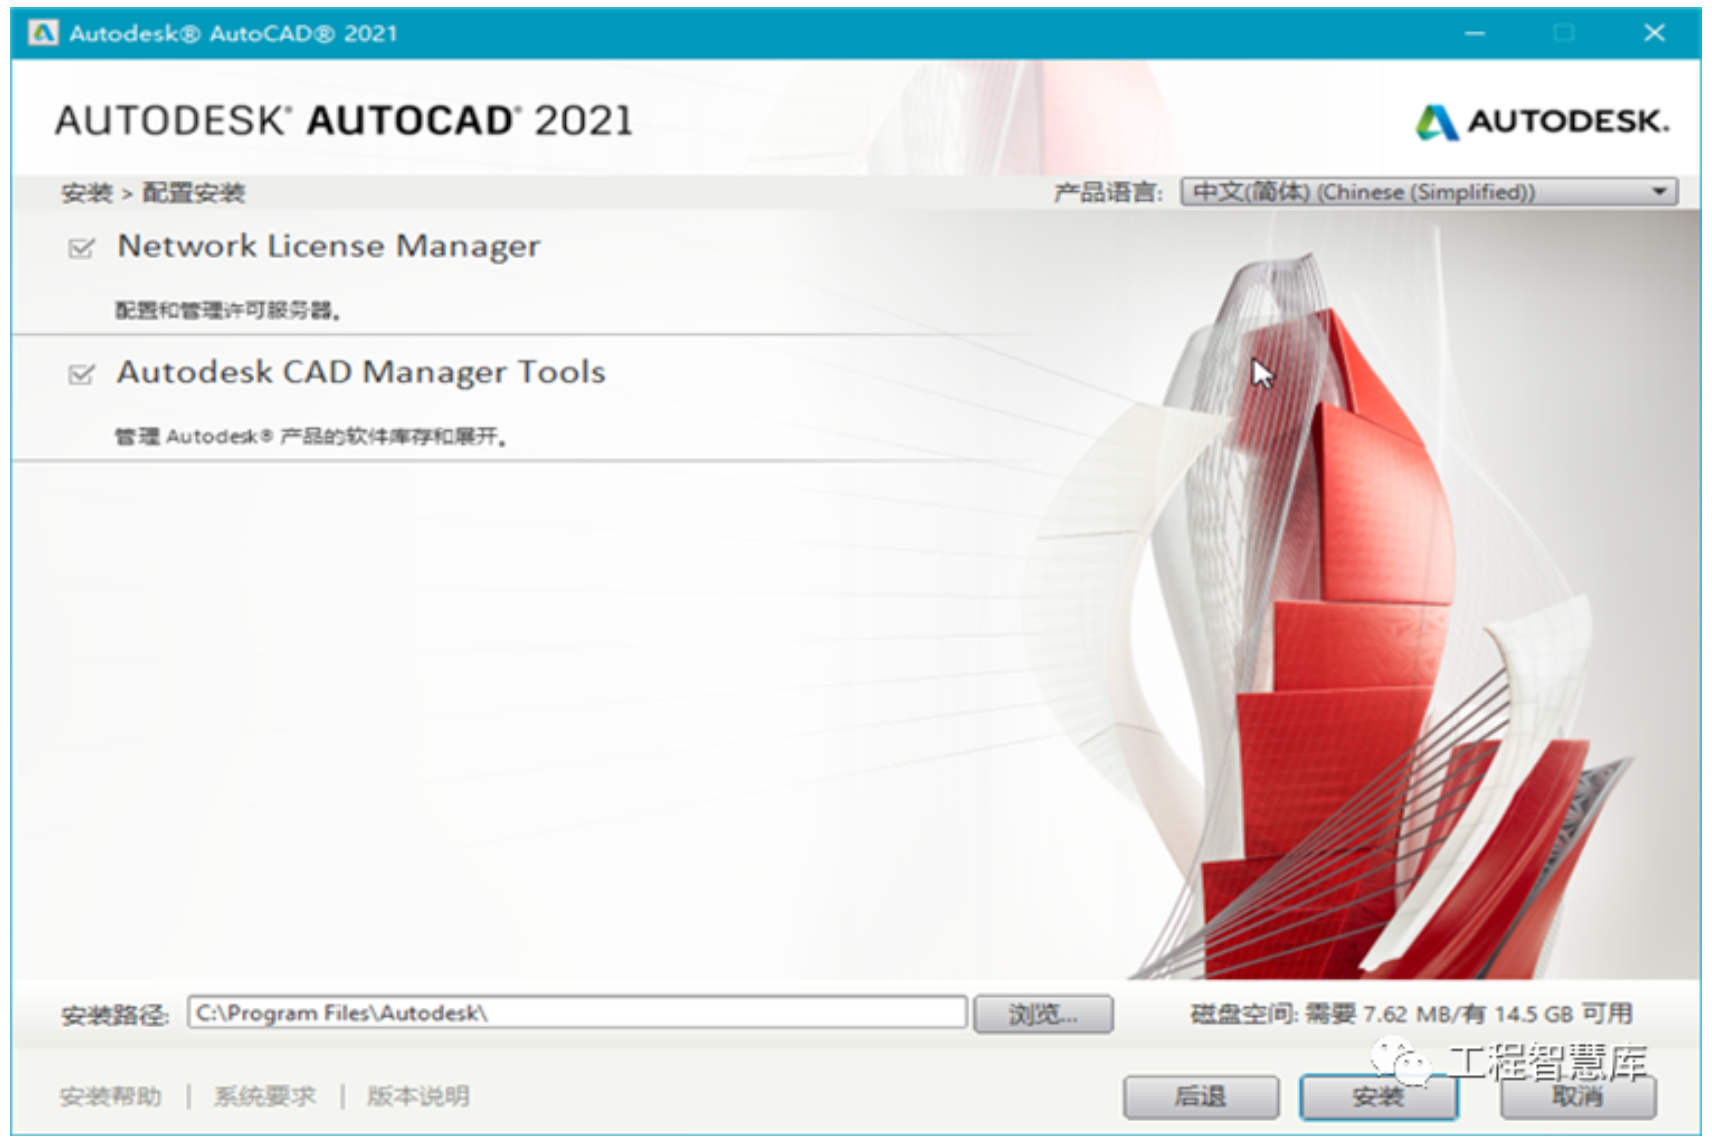This screenshot has width=1712, height=1146.
Task: Click the description about Autodesk product library
Action: click(x=310, y=437)
